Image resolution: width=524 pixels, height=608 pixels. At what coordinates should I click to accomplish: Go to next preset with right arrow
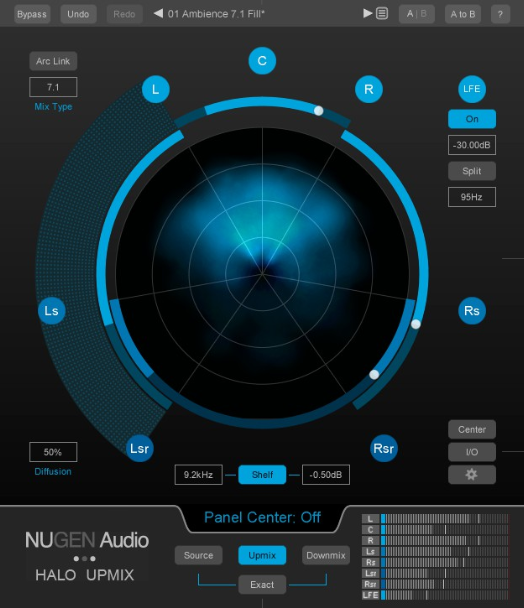pos(367,14)
